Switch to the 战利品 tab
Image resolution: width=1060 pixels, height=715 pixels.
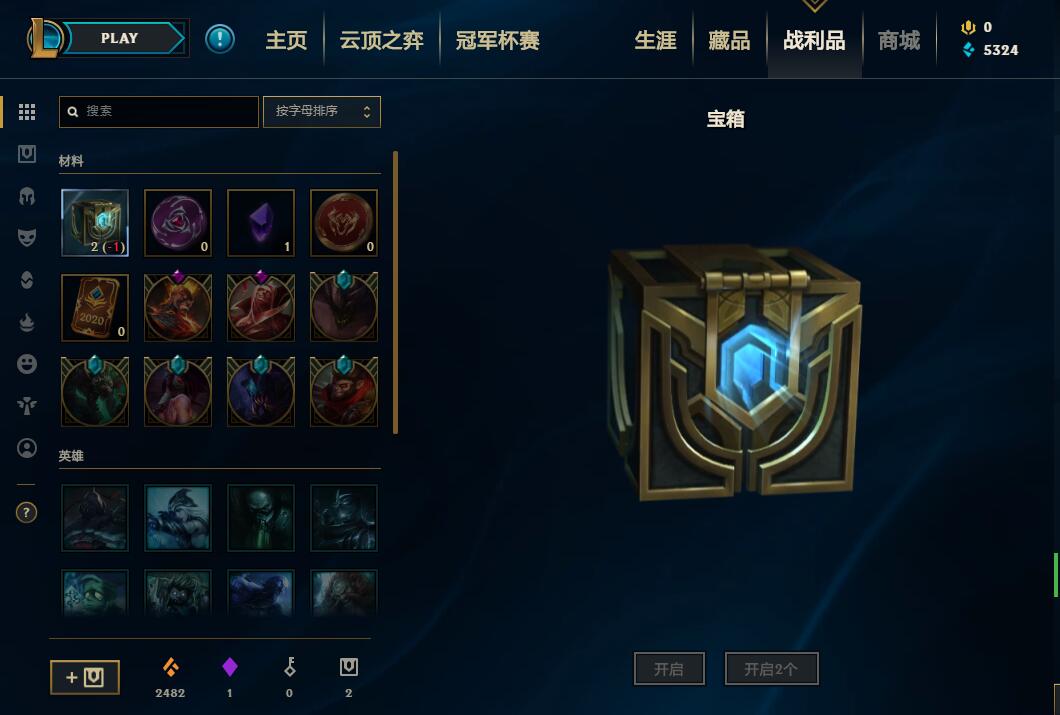pyautogui.click(x=814, y=41)
